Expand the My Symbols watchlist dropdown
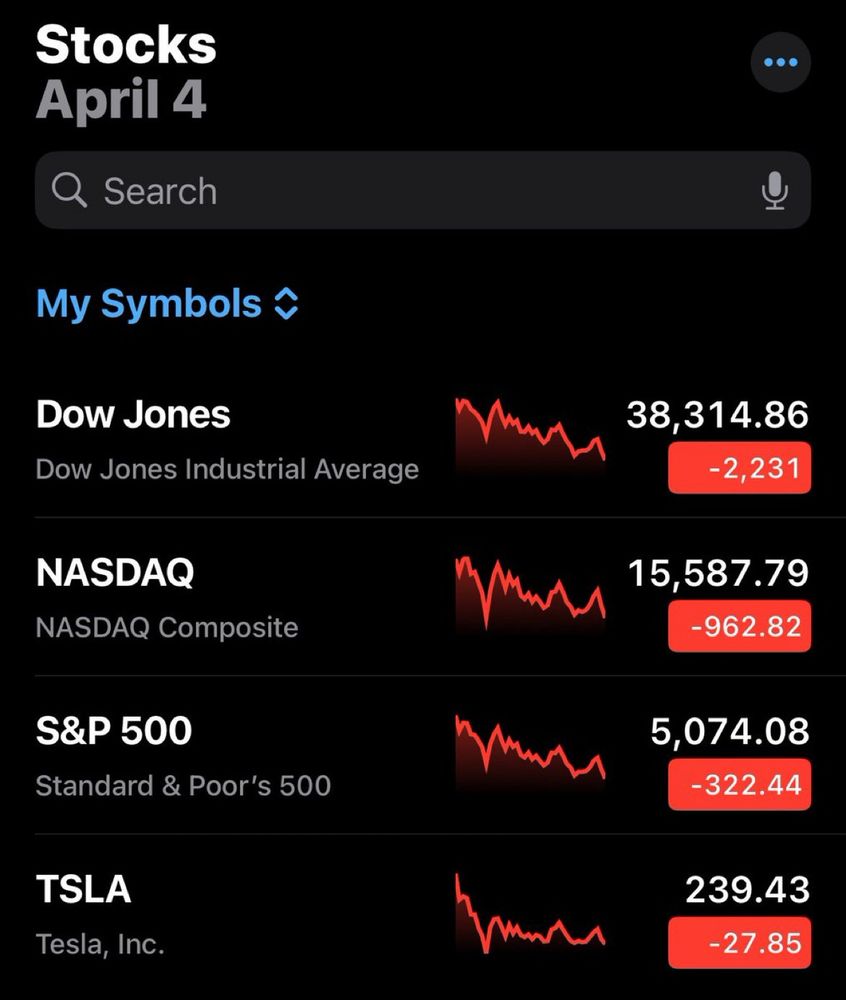846x1000 pixels. coord(149,304)
